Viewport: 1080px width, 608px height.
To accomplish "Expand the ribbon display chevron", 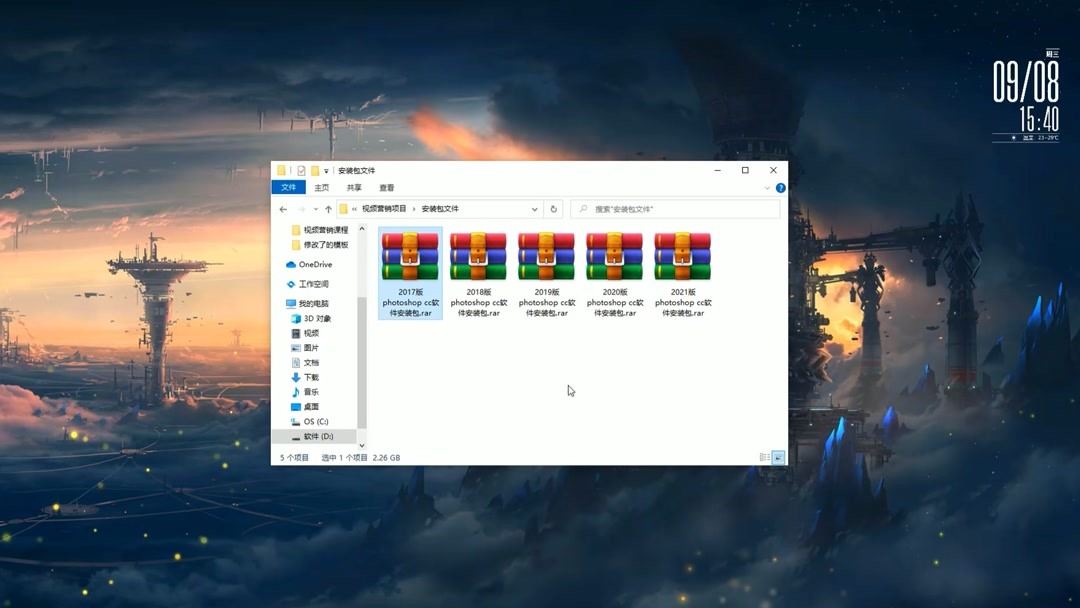I will tap(766, 187).
